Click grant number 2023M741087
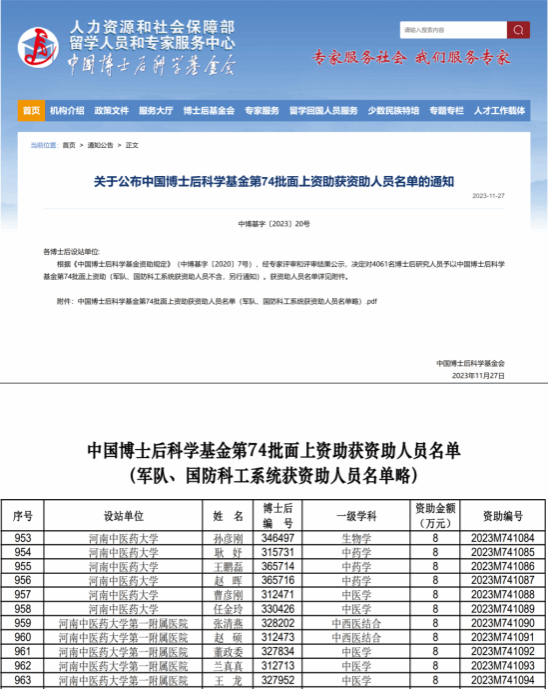This screenshot has width=548, height=690. click(503, 580)
